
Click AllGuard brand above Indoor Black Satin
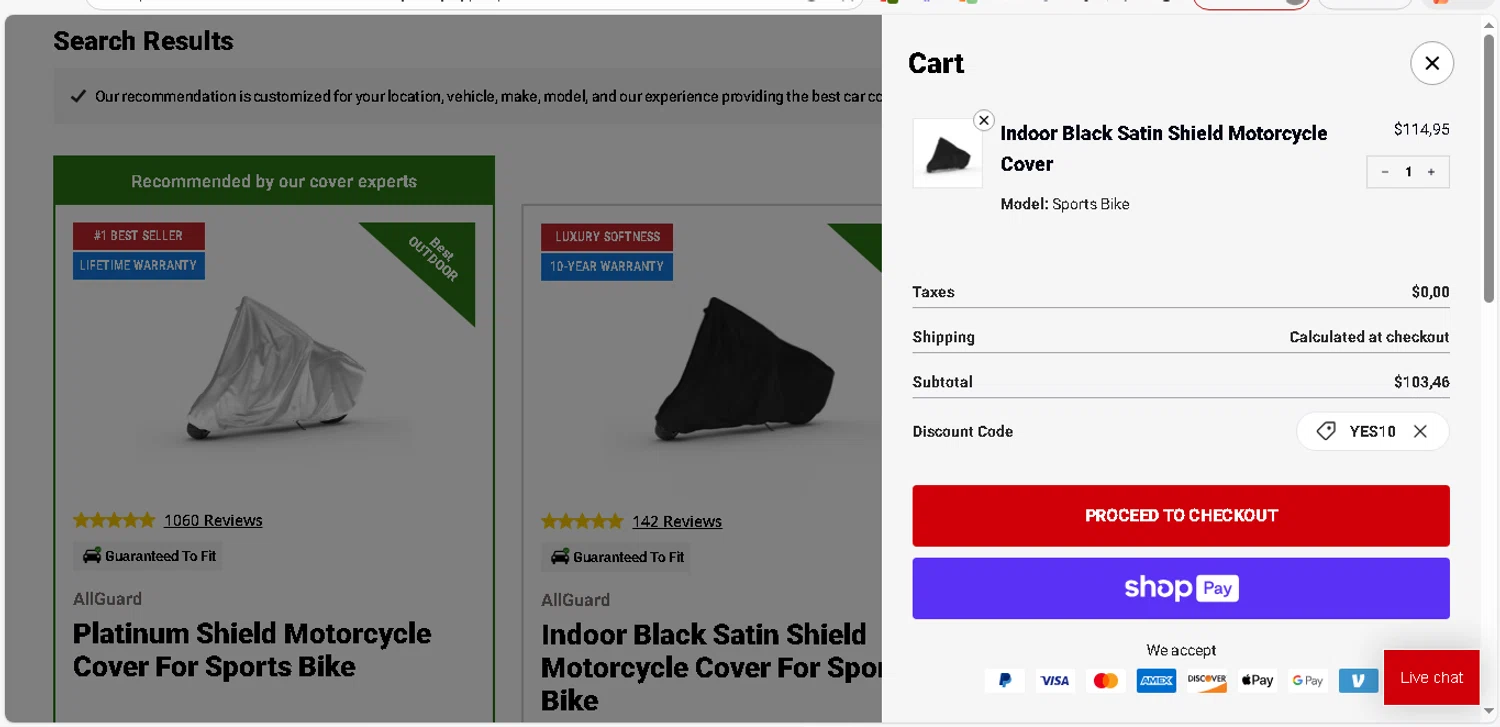click(575, 600)
